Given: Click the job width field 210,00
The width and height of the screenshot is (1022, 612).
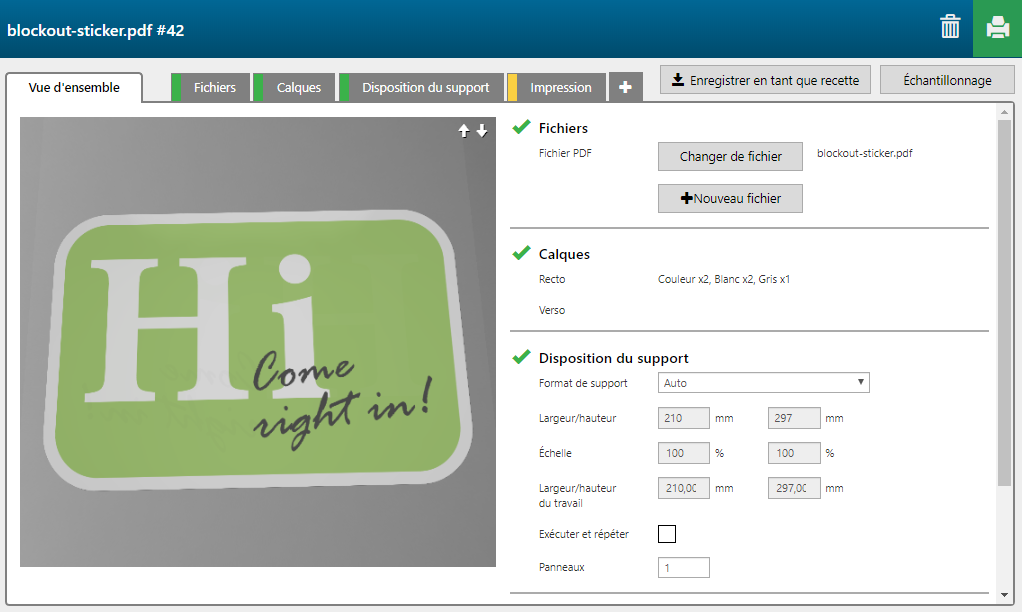Looking at the screenshot, I should pyautogui.click(x=684, y=488).
